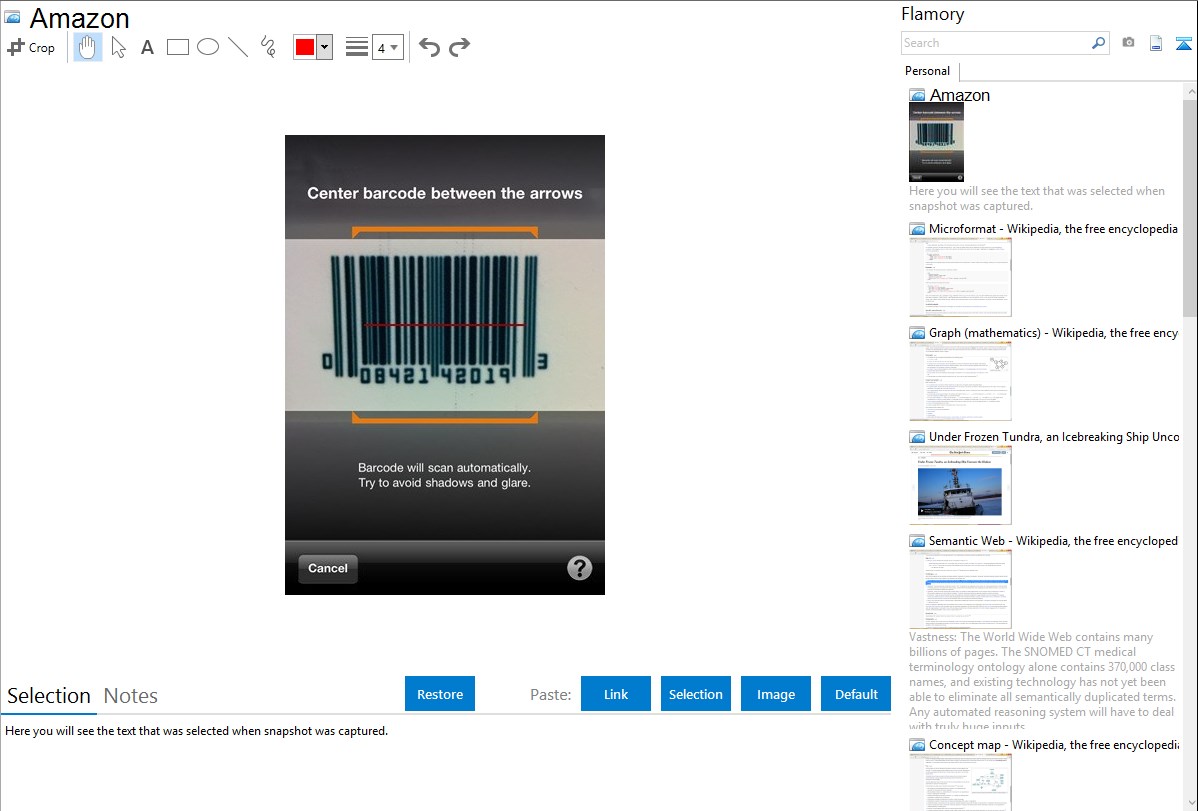Select the Crop tool

pyautogui.click(x=31, y=47)
